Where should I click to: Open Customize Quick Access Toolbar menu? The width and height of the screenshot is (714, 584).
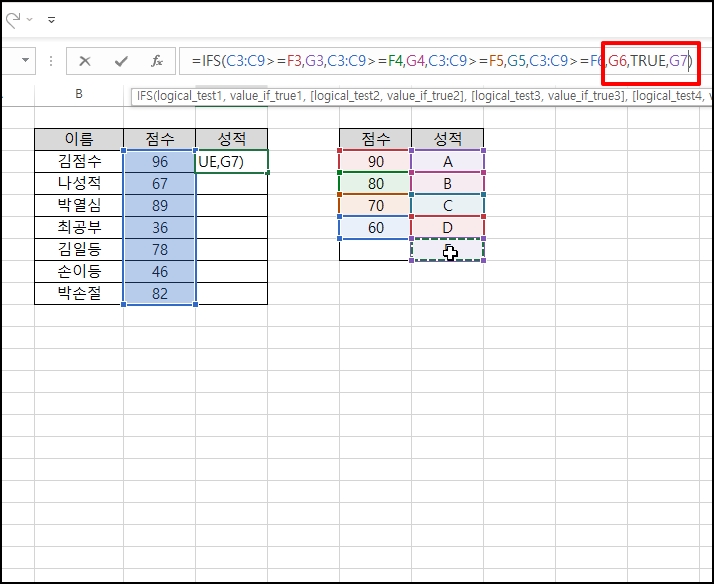(x=51, y=20)
